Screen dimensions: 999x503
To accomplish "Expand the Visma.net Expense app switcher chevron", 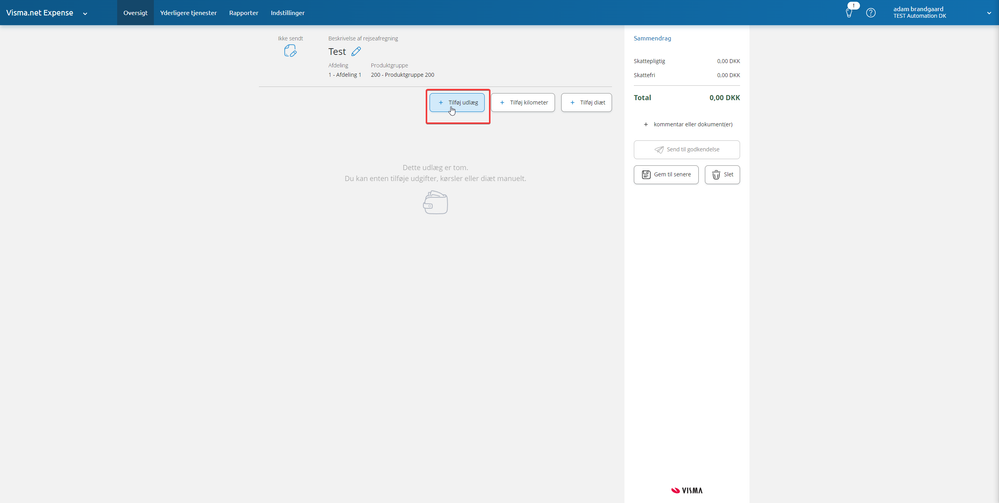I will [85, 13].
